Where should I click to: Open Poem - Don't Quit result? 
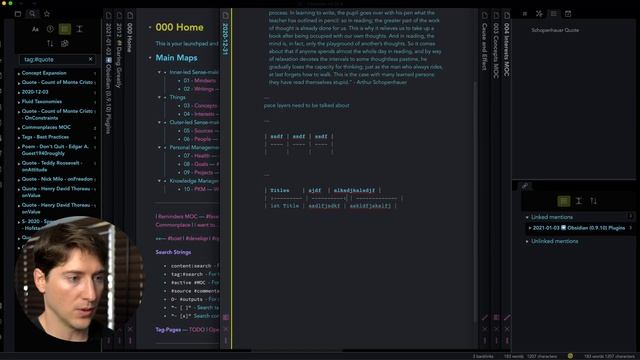(x=55, y=150)
